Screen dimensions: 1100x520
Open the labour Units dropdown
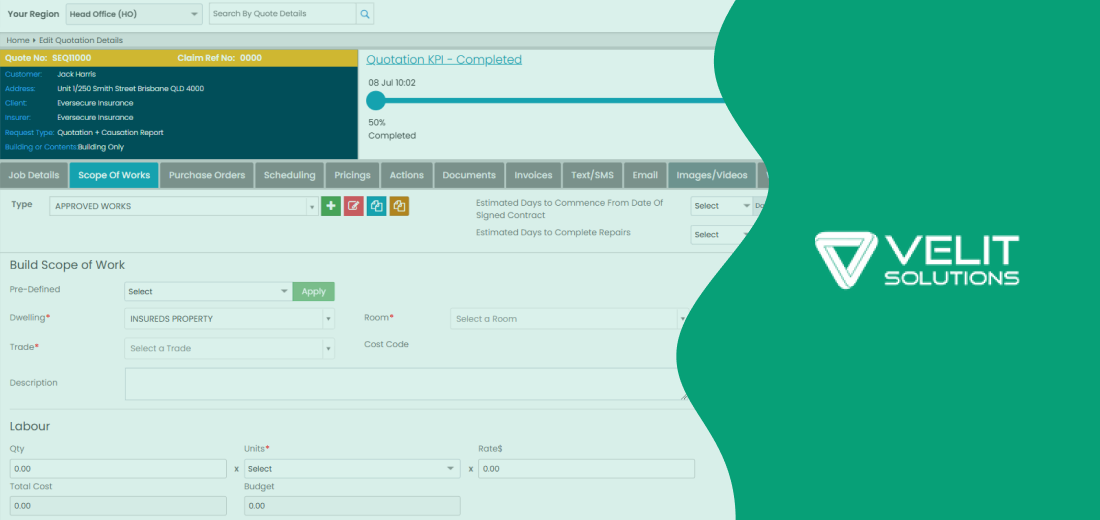tap(352, 469)
